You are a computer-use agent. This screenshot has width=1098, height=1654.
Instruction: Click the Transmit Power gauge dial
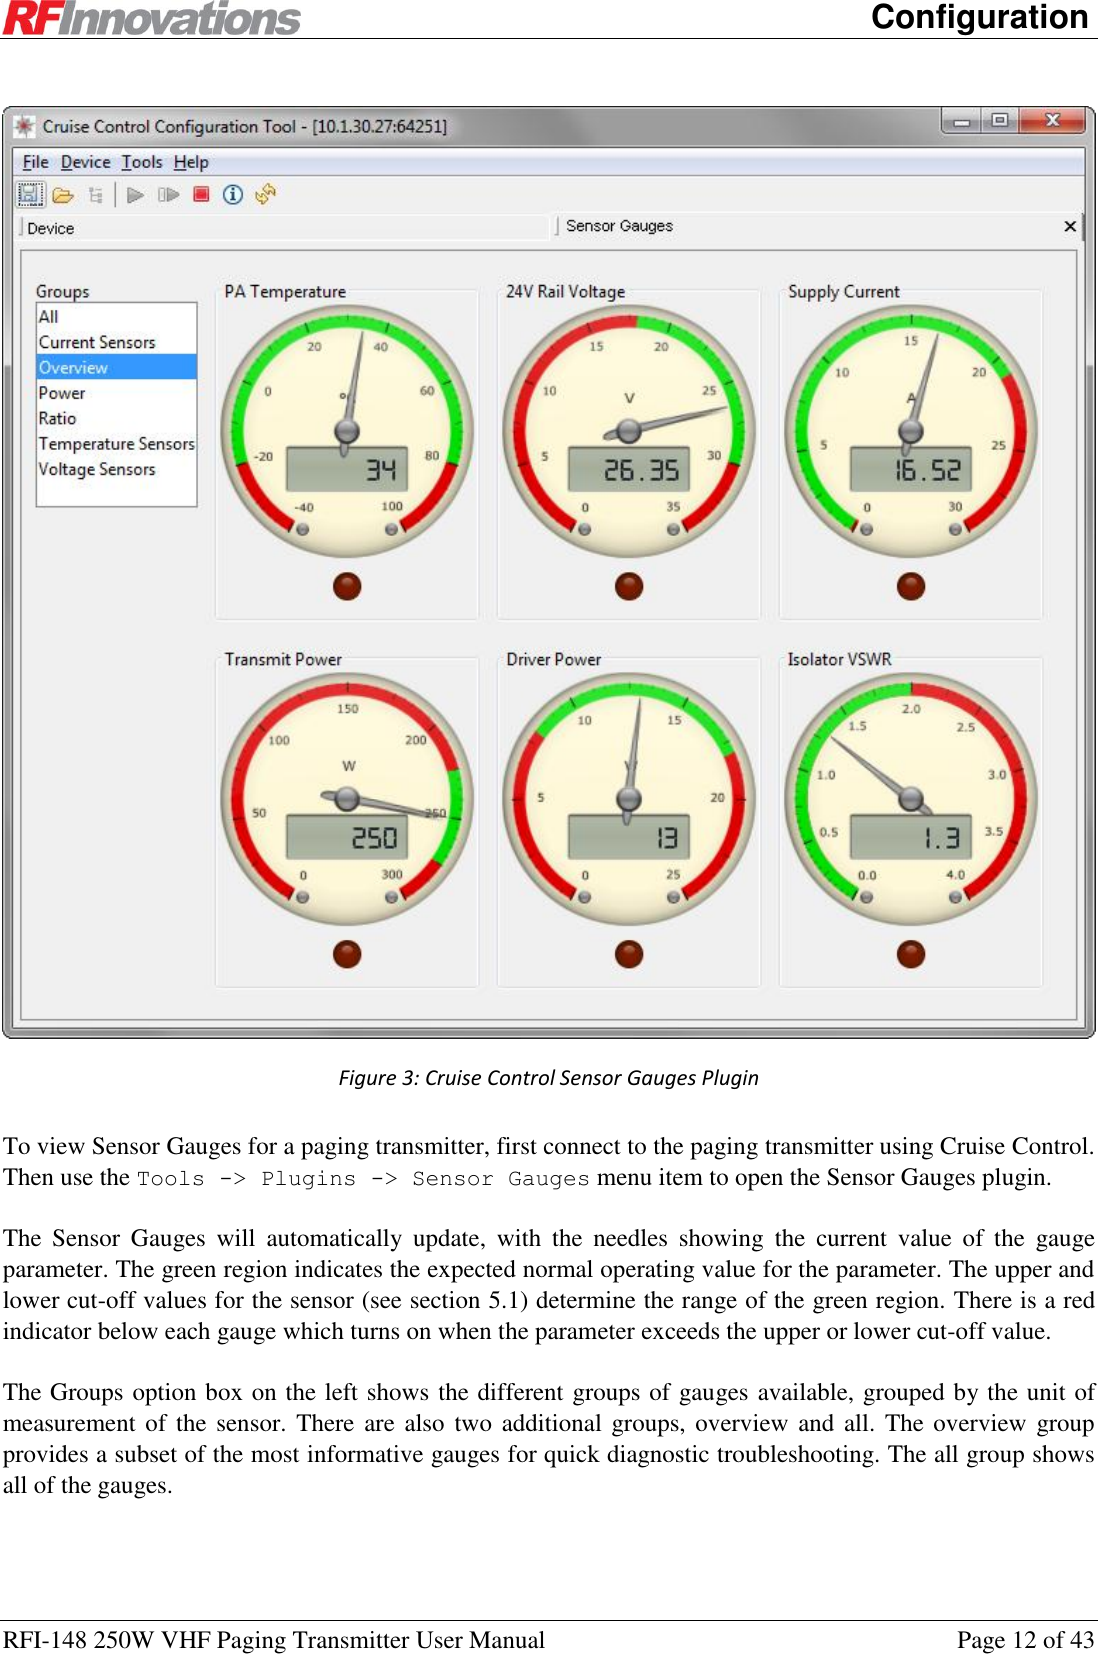(x=347, y=800)
